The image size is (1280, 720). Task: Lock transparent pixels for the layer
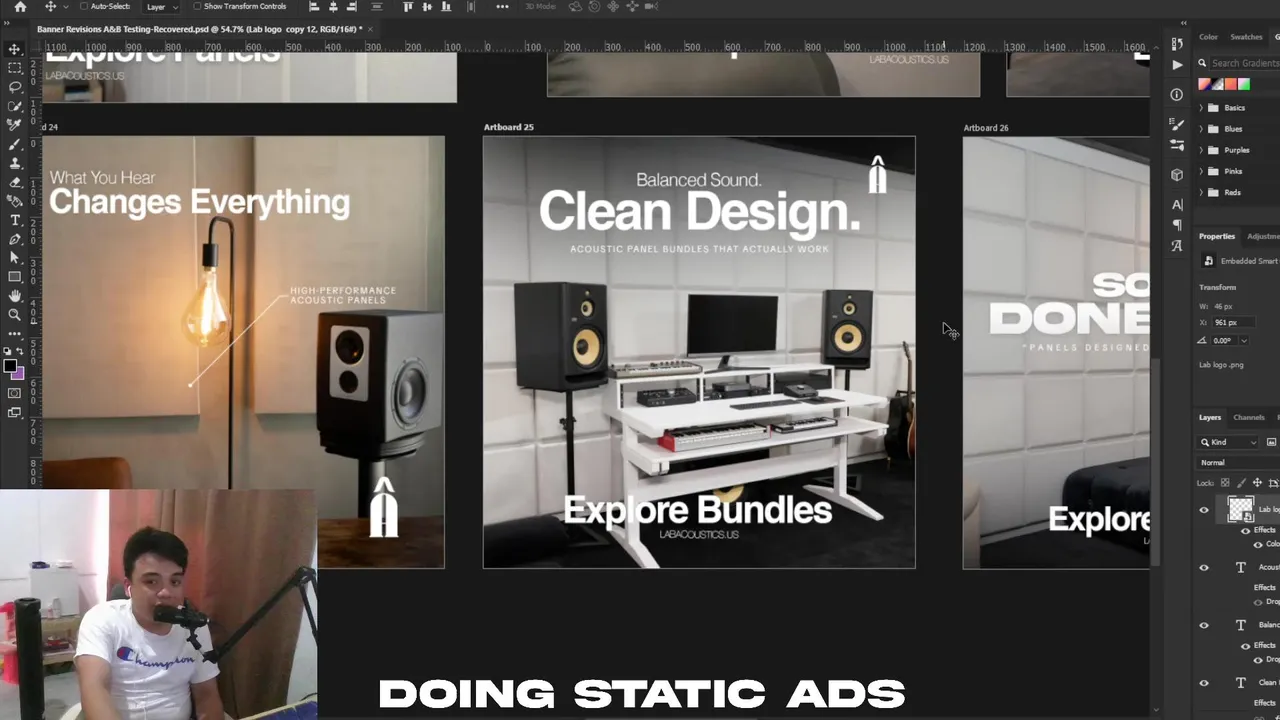1225,483
